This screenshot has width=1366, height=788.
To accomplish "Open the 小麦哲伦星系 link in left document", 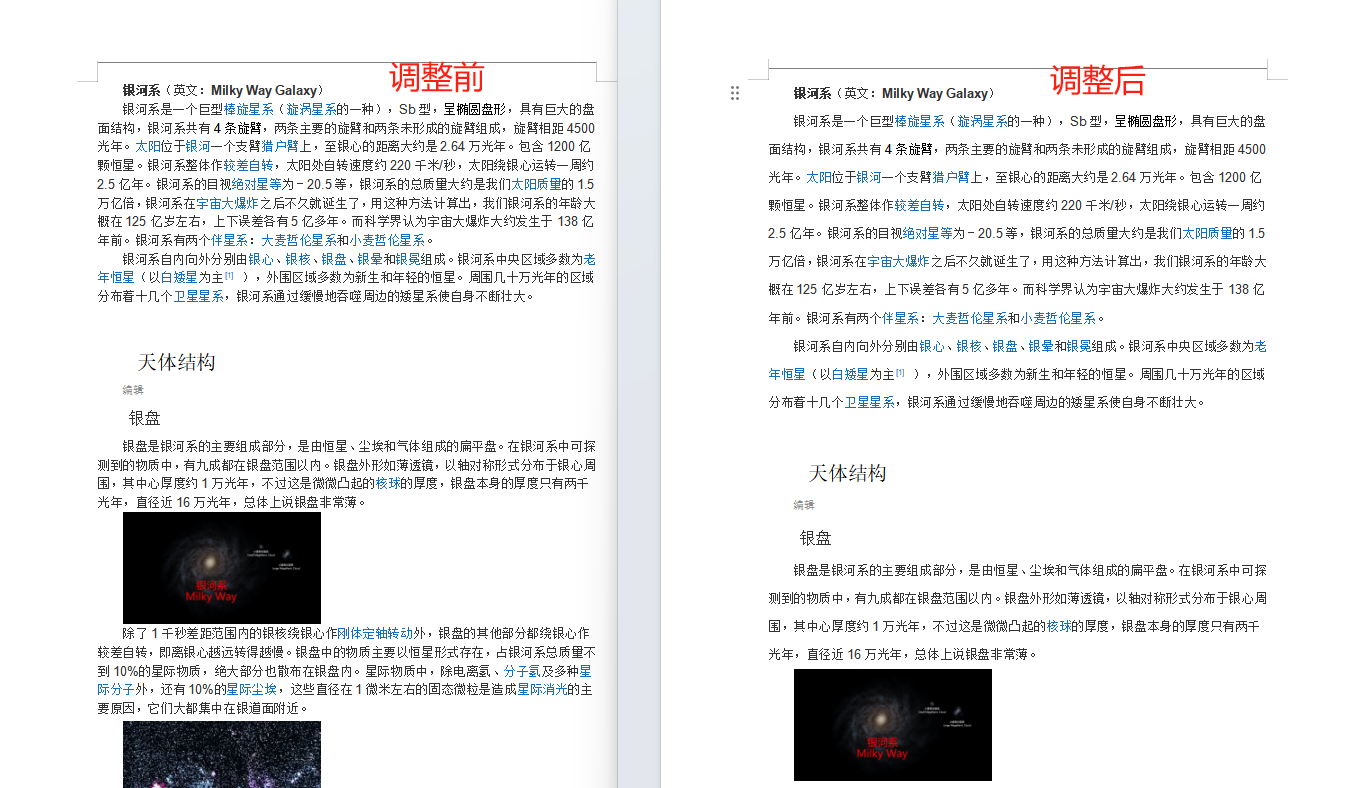I will tap(387, 240).
